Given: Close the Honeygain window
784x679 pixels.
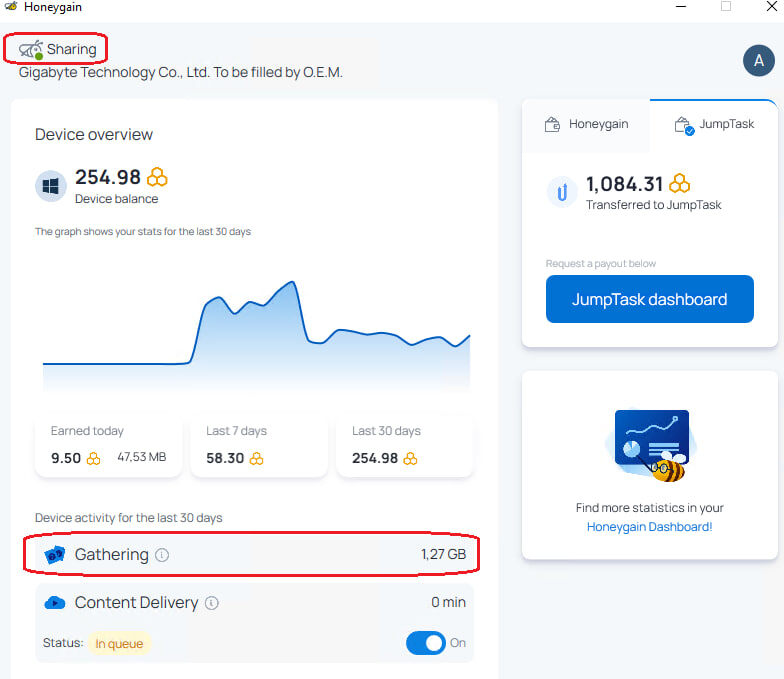Looking at the screenshot, I should 772,6.
